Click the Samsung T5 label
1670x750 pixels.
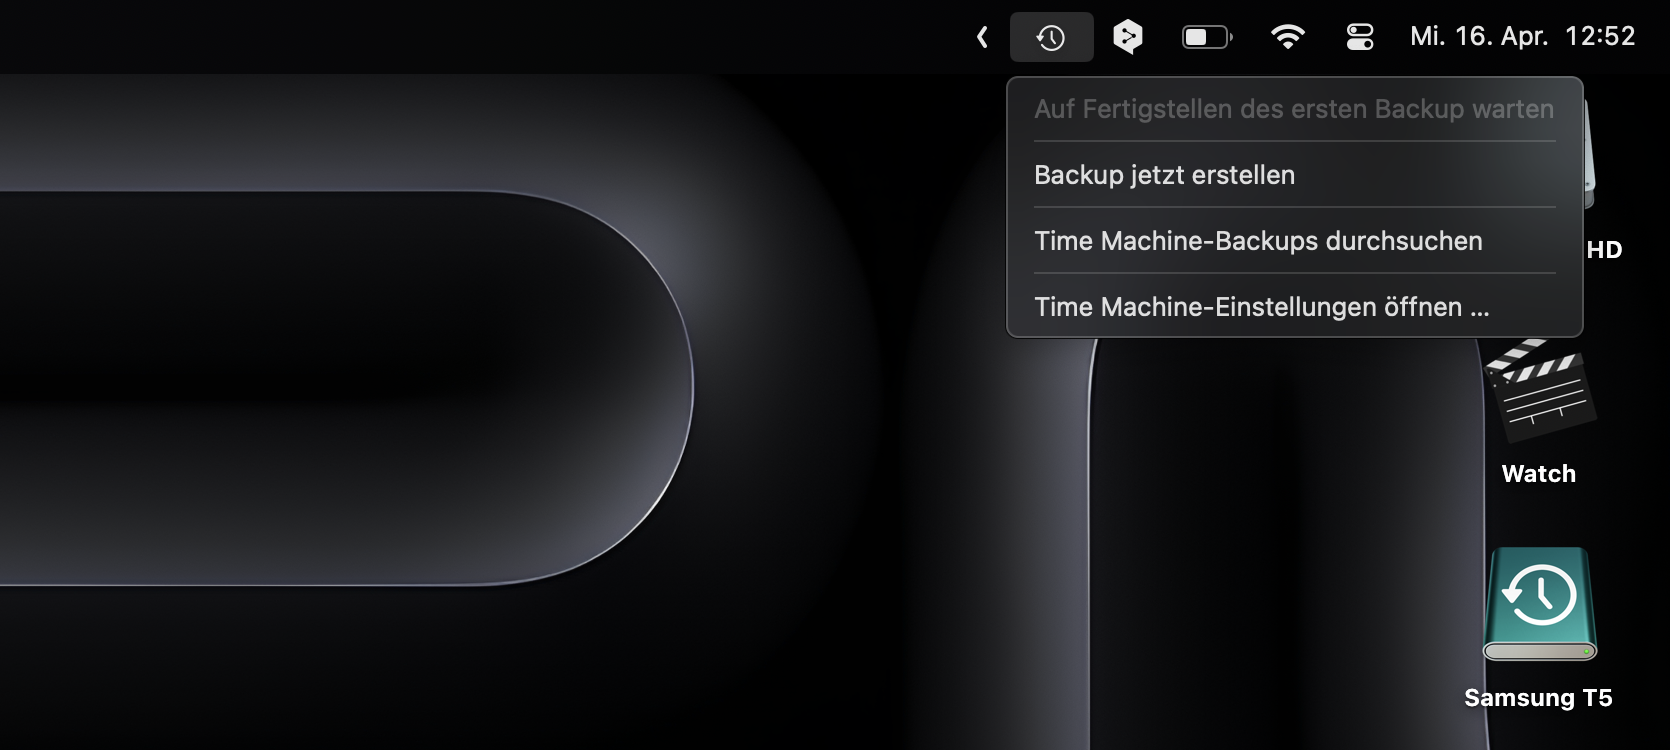[1538, 698]
